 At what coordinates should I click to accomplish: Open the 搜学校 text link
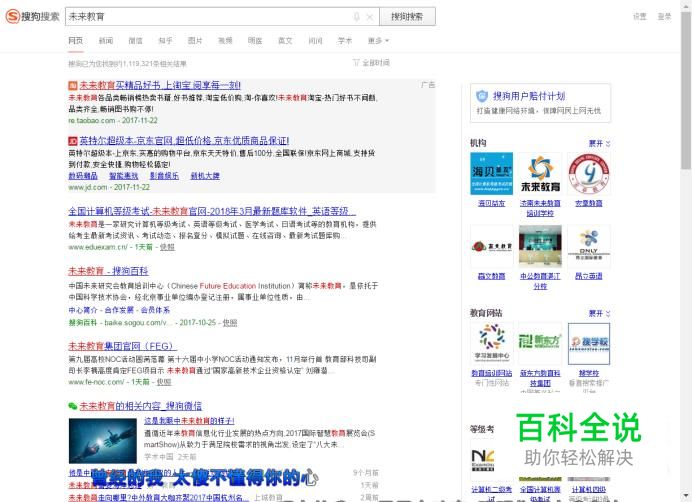589,373
